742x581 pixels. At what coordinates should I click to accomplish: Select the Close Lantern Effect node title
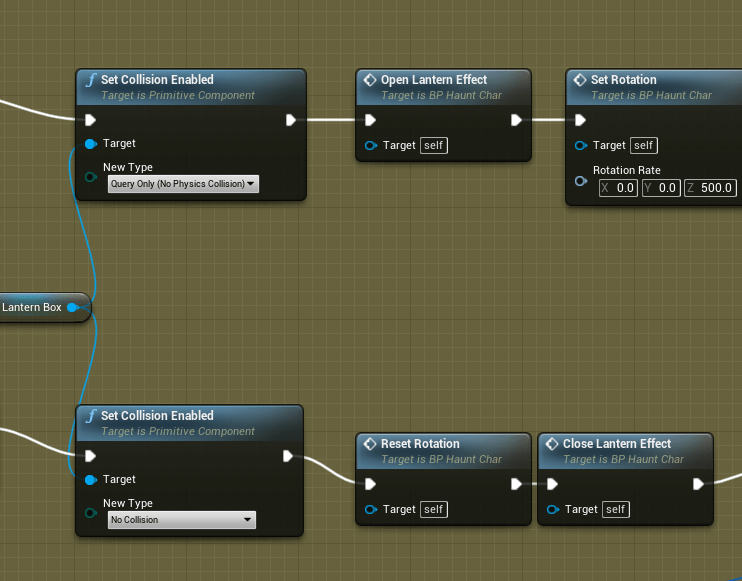(x=617, y=444)
